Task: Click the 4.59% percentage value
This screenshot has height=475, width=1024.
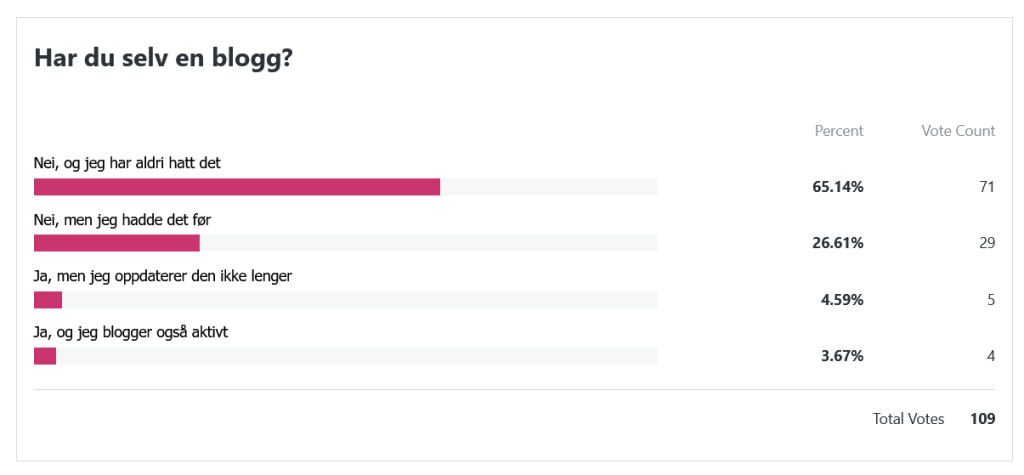Action: [x=842, y=300]
